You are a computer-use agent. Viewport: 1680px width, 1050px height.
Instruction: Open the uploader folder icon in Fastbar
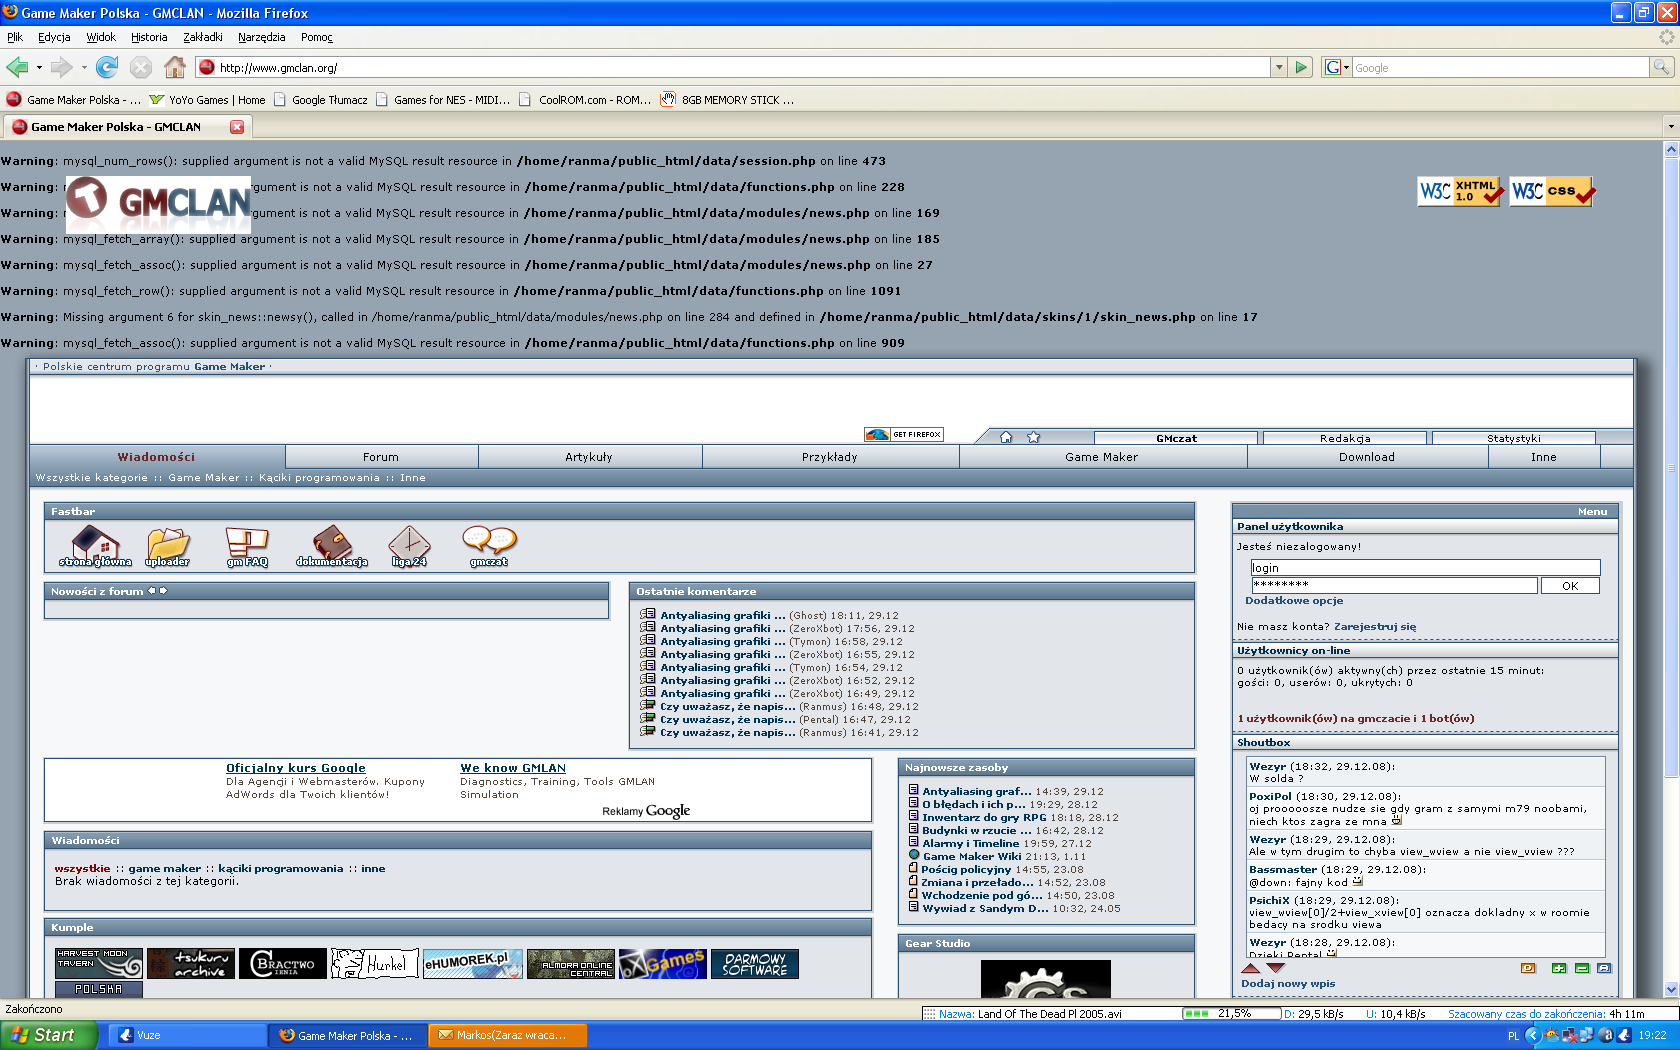(x=167, y=545)
